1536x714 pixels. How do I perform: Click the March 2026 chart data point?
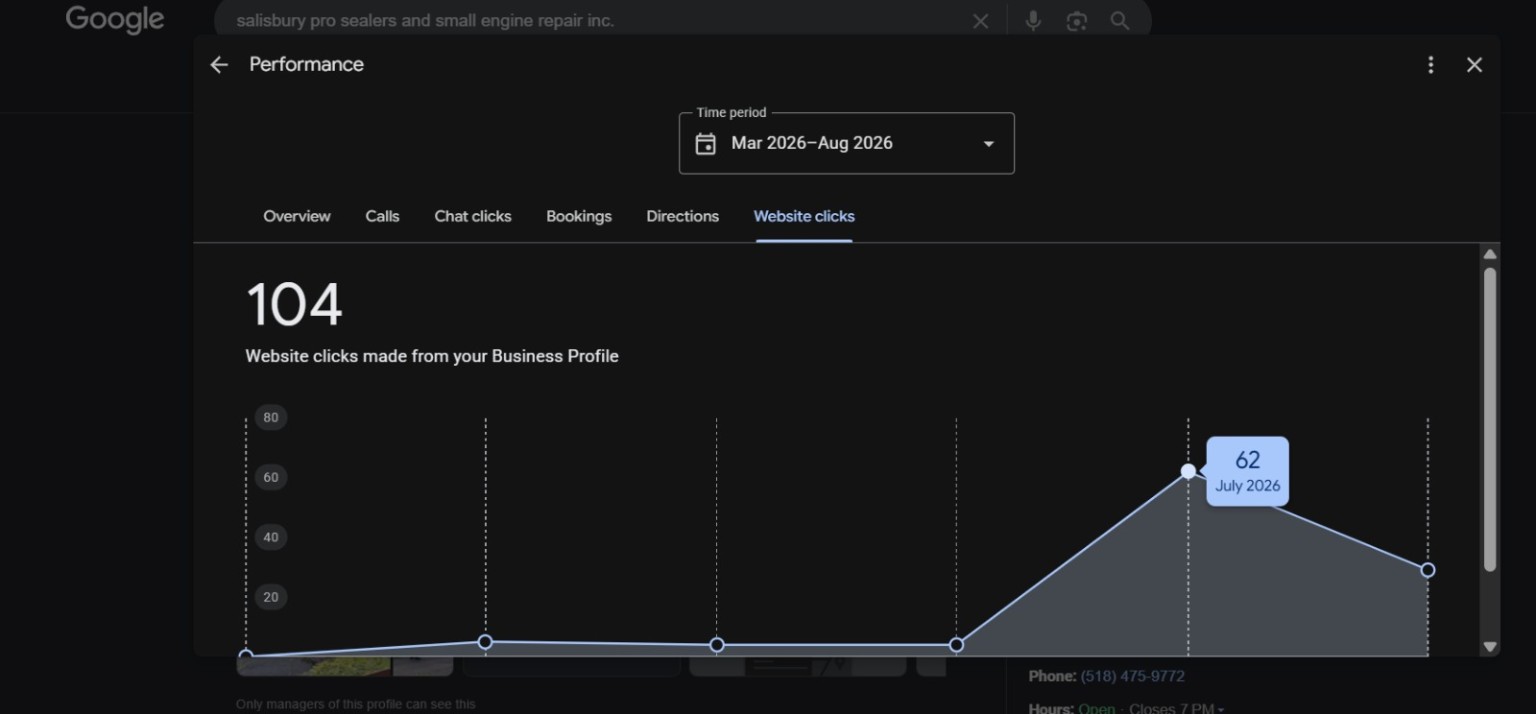[x=246, y=656]
